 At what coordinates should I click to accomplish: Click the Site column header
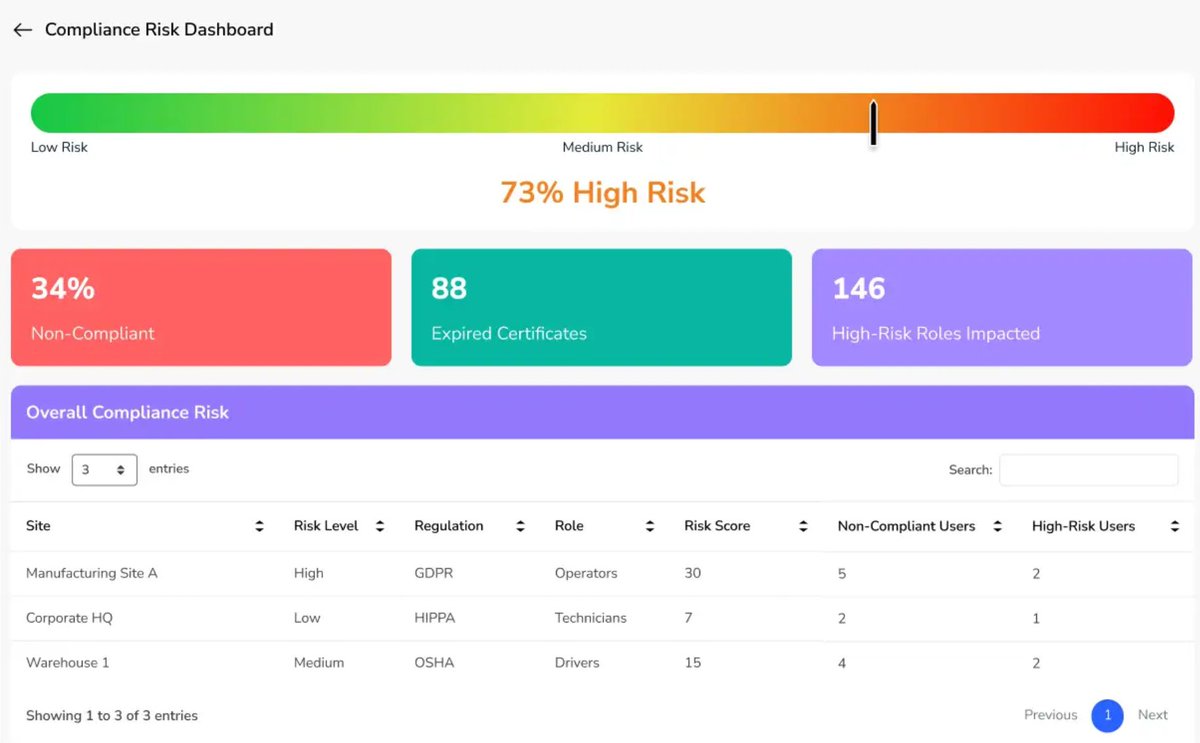[38, 526]
